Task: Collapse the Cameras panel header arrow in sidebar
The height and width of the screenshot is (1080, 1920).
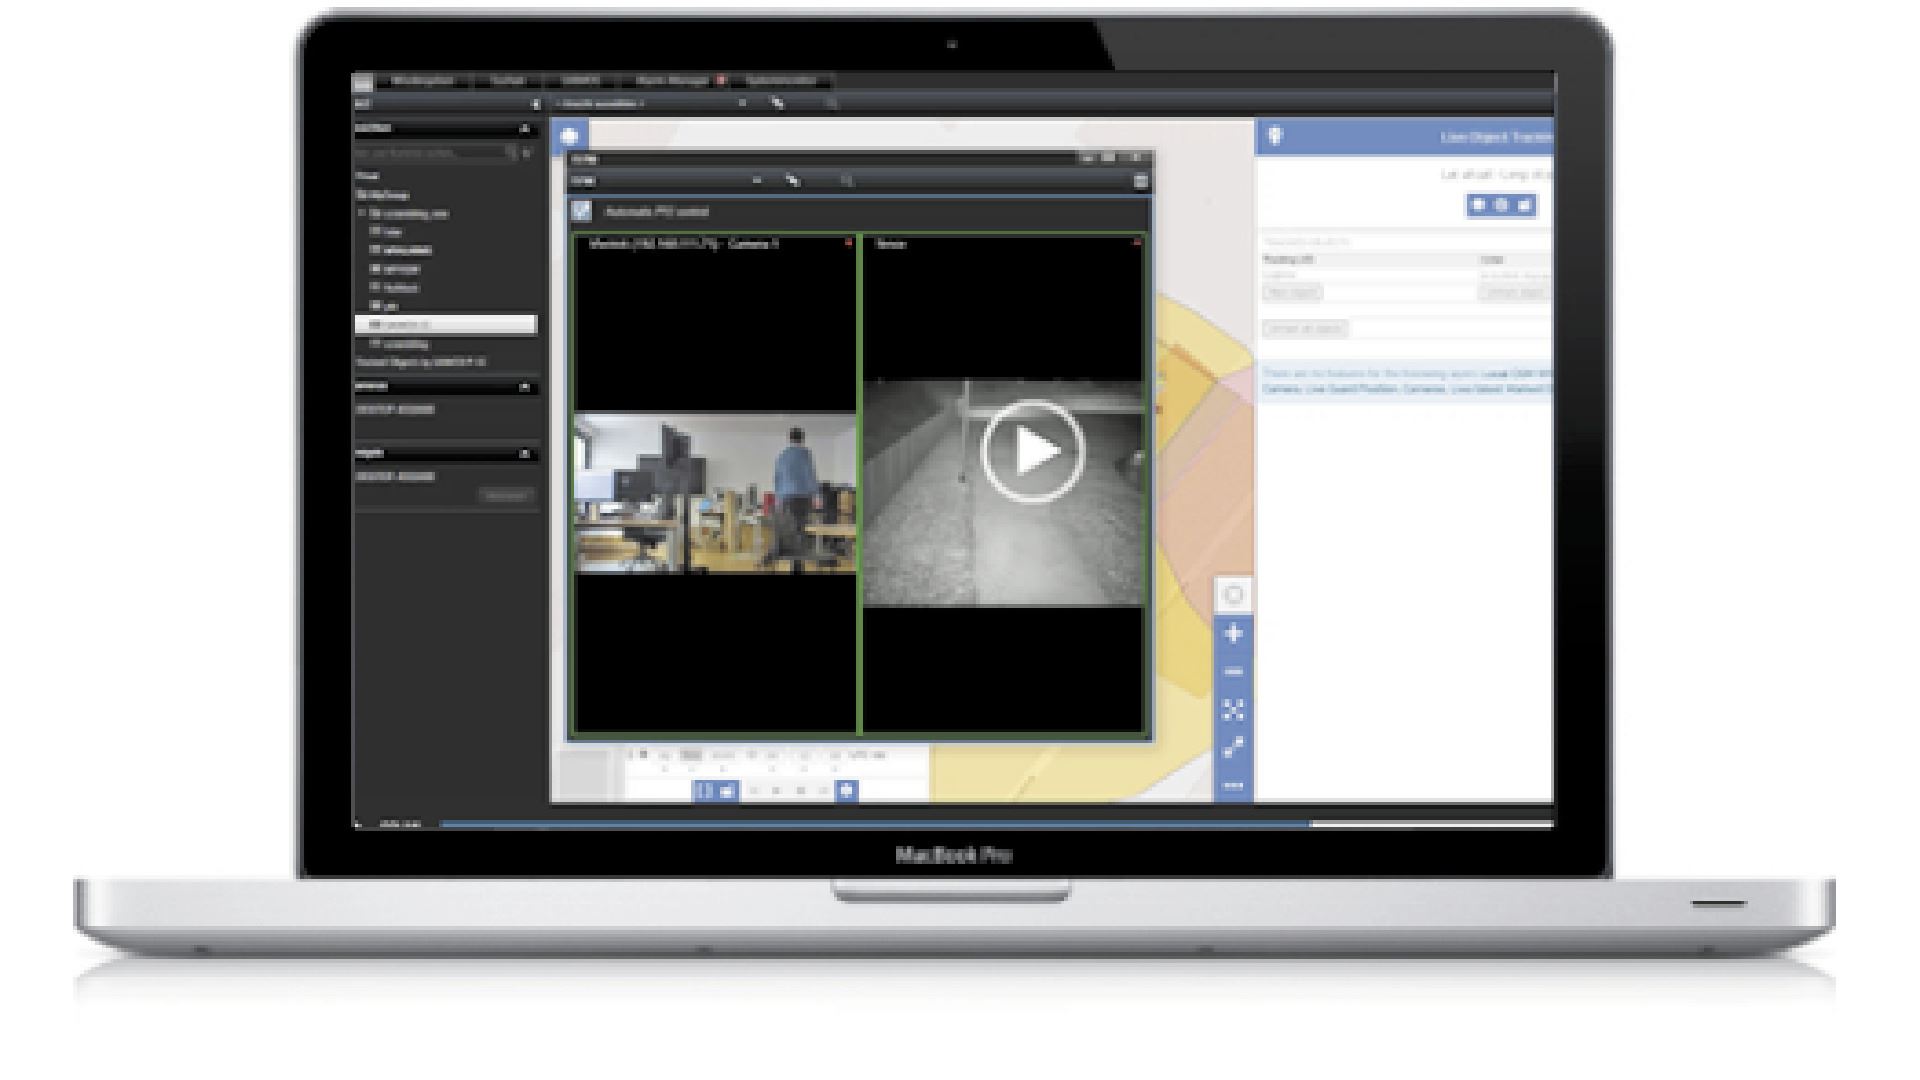Action: pos(524,386)
